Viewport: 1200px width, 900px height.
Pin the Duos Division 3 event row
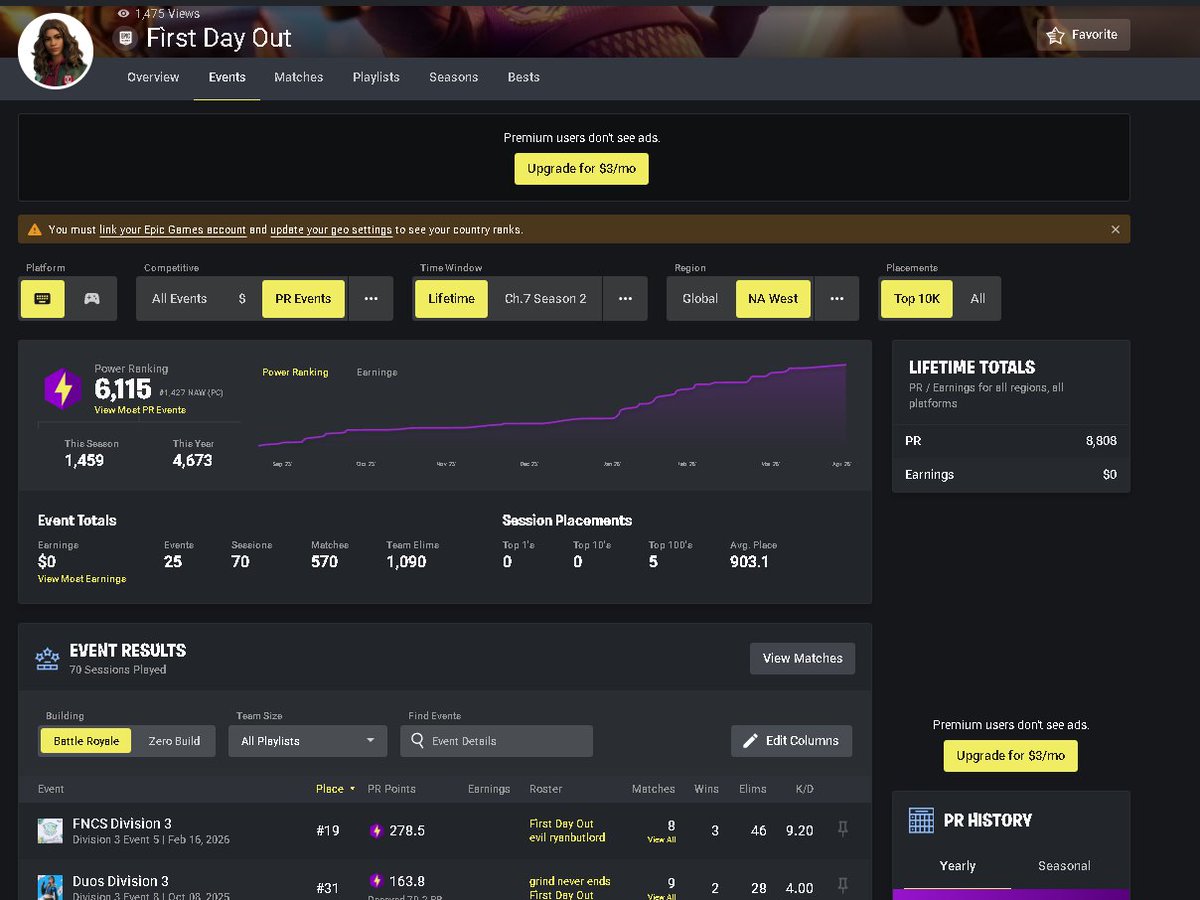click(843, 886)
